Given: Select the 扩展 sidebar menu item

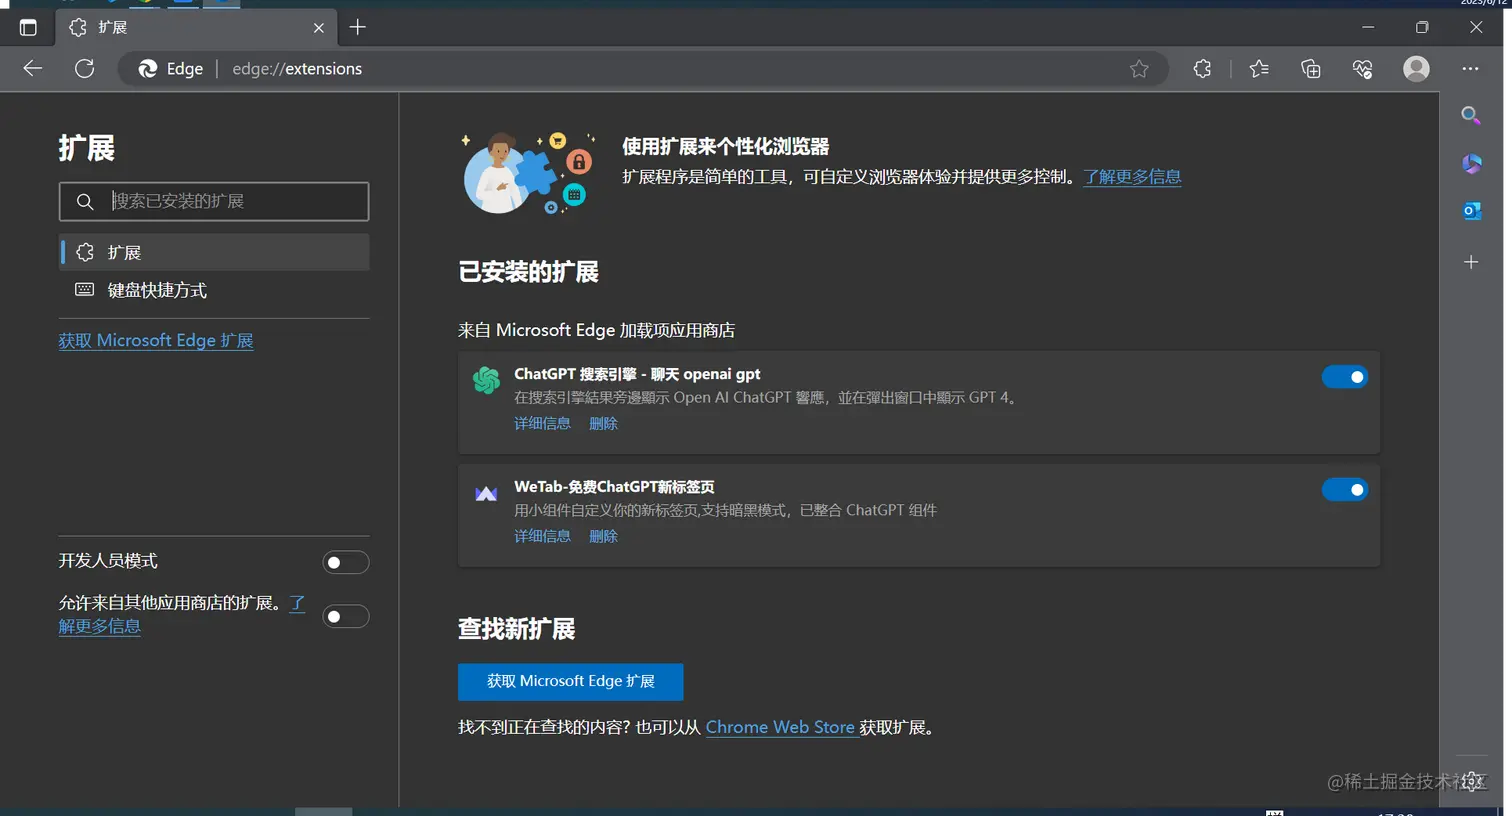Looking at the screenshot, I should [x=214, y=252].
